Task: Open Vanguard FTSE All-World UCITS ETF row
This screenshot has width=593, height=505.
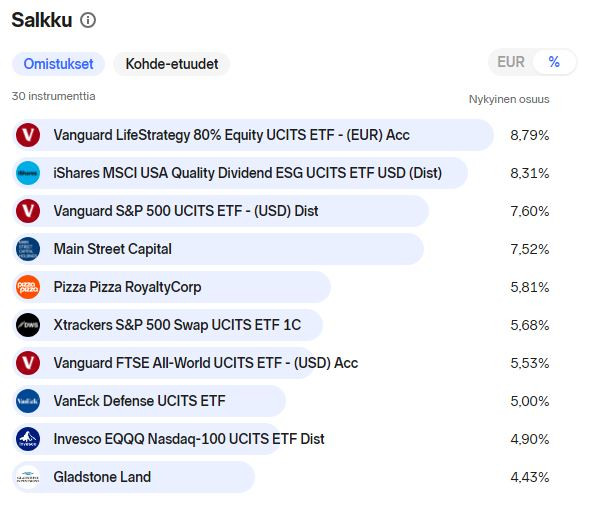Action: pos(206,363)
